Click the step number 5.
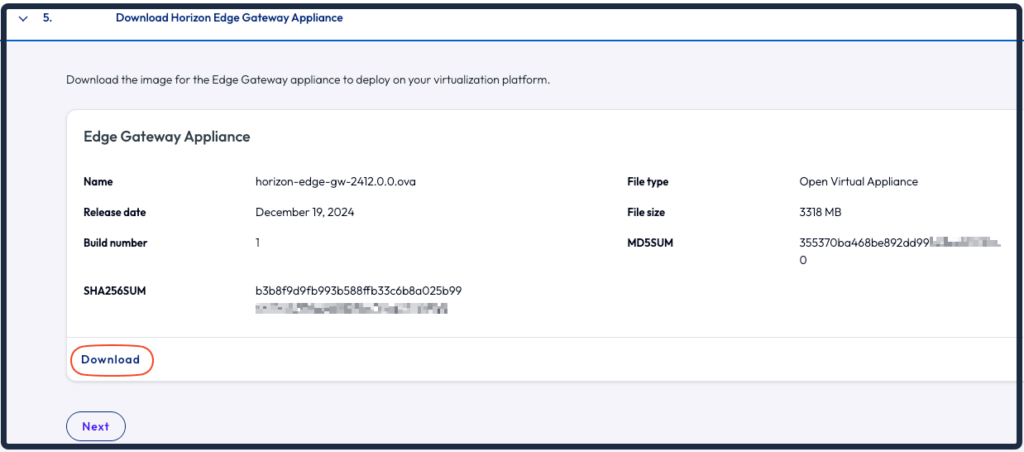Image resolution: width=1024 pixels, height=452 pixels. pyautogui.click(x=48, y=18)
